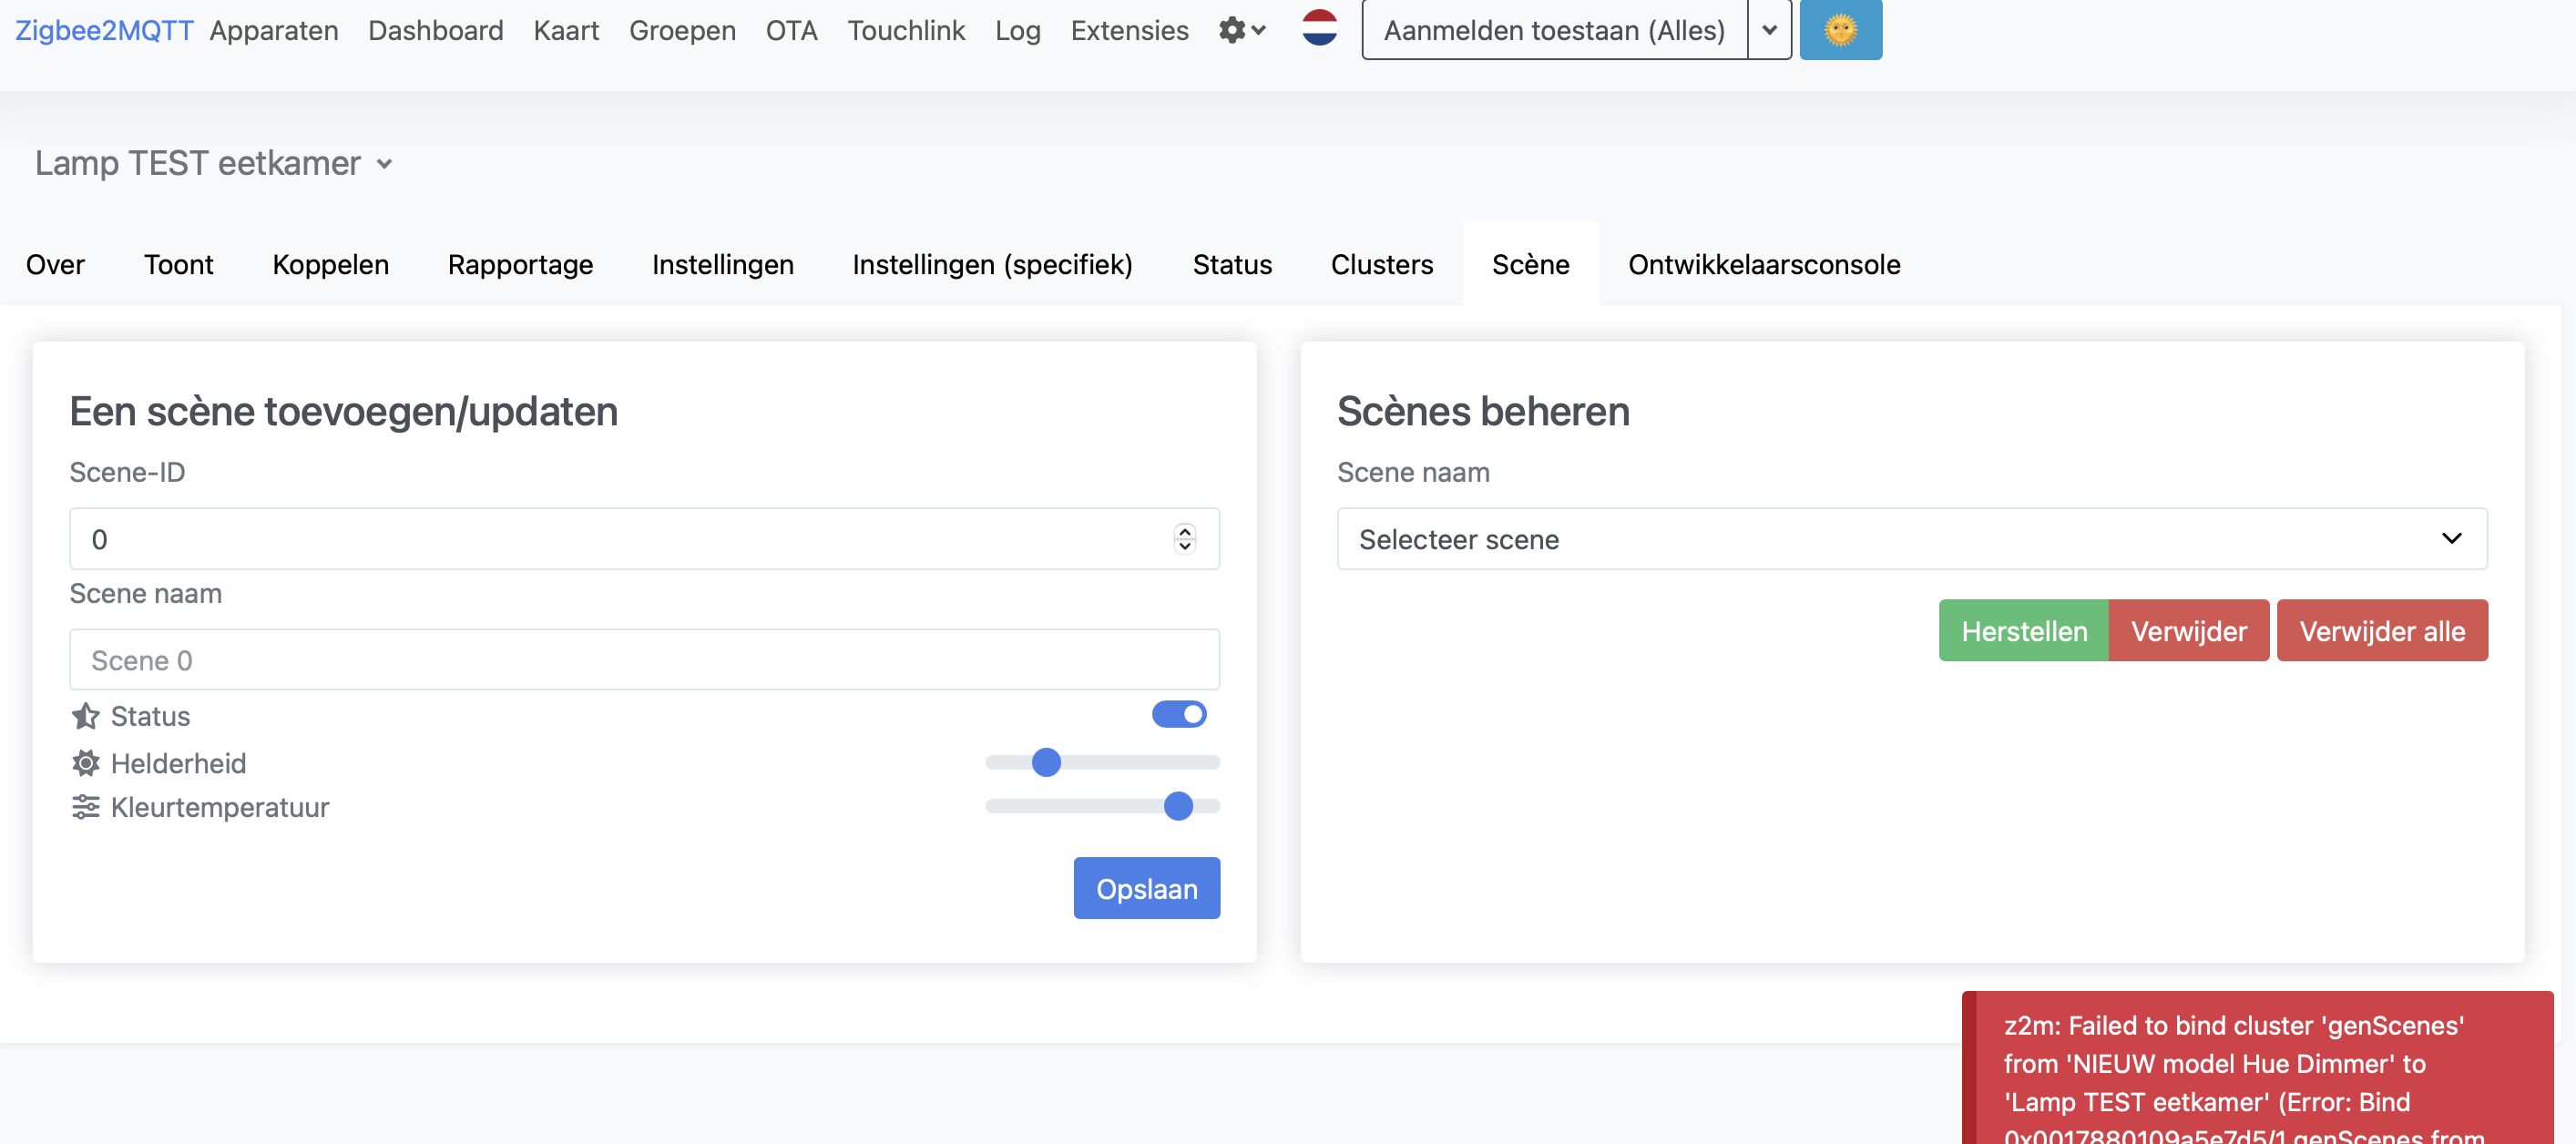Click the Kleurtemperatuur slider handle

coord(1178,806)
